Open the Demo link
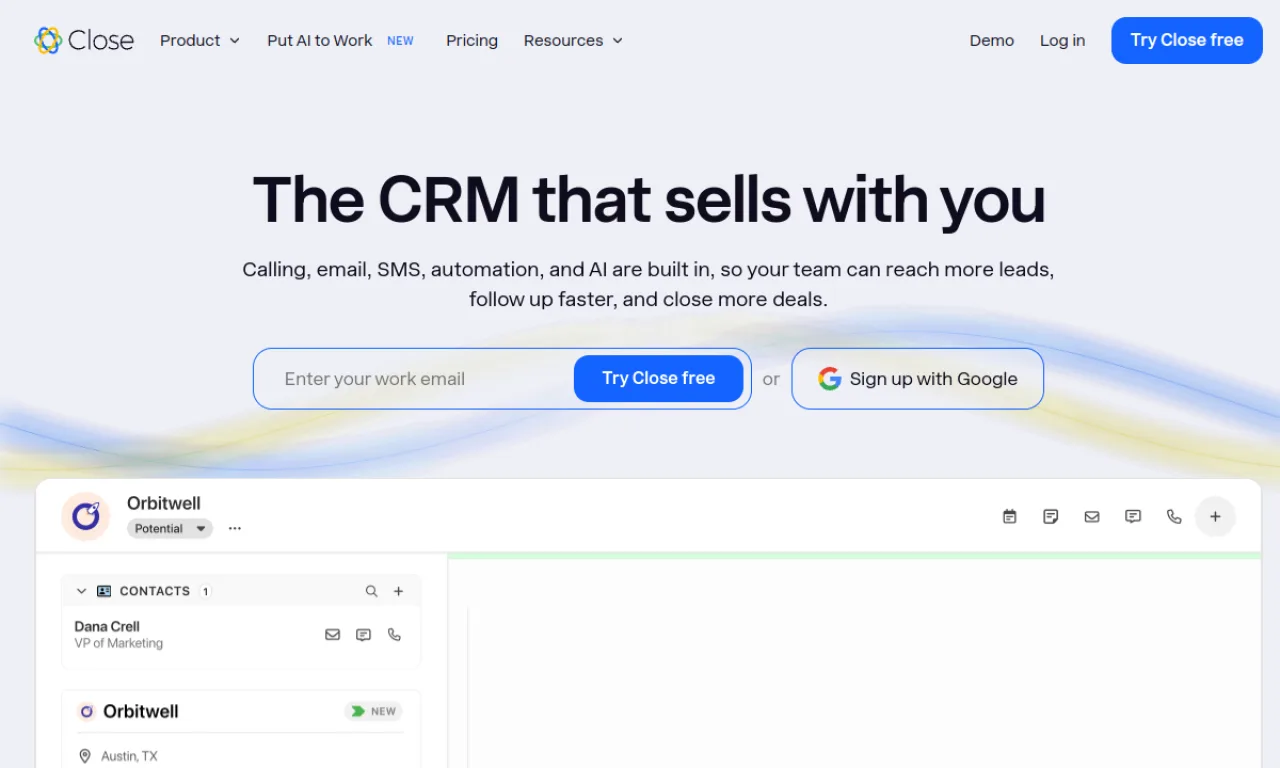 [992, 40]
